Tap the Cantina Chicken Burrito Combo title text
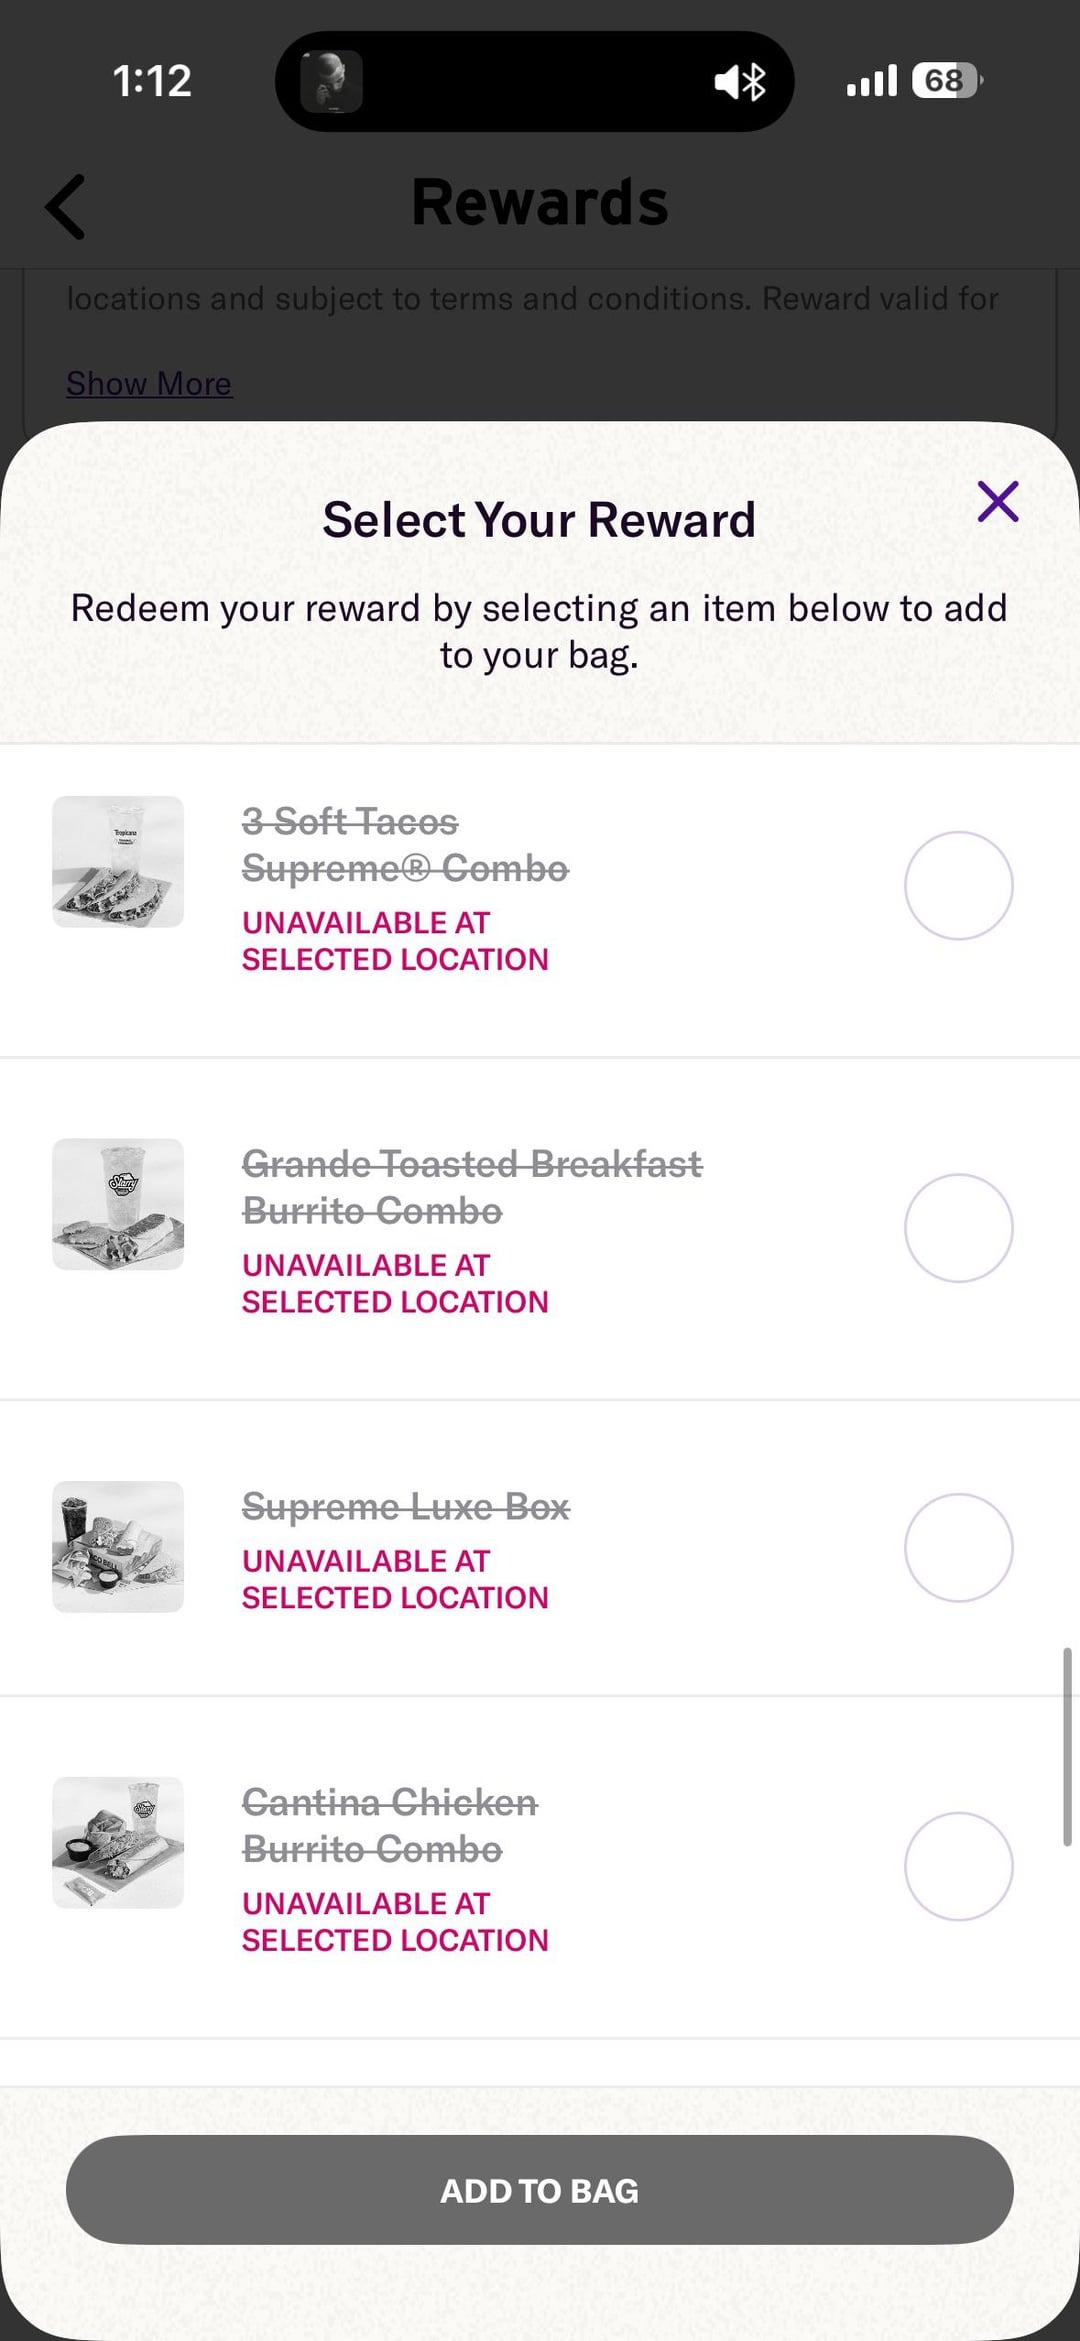 coord(389,1825)
